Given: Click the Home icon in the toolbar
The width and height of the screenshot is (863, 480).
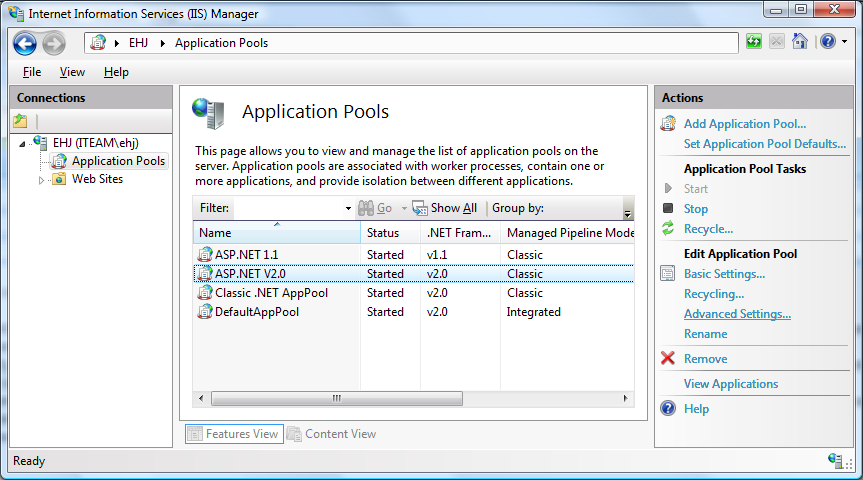Looking at the screenshot, I should [x=799, y=42].
